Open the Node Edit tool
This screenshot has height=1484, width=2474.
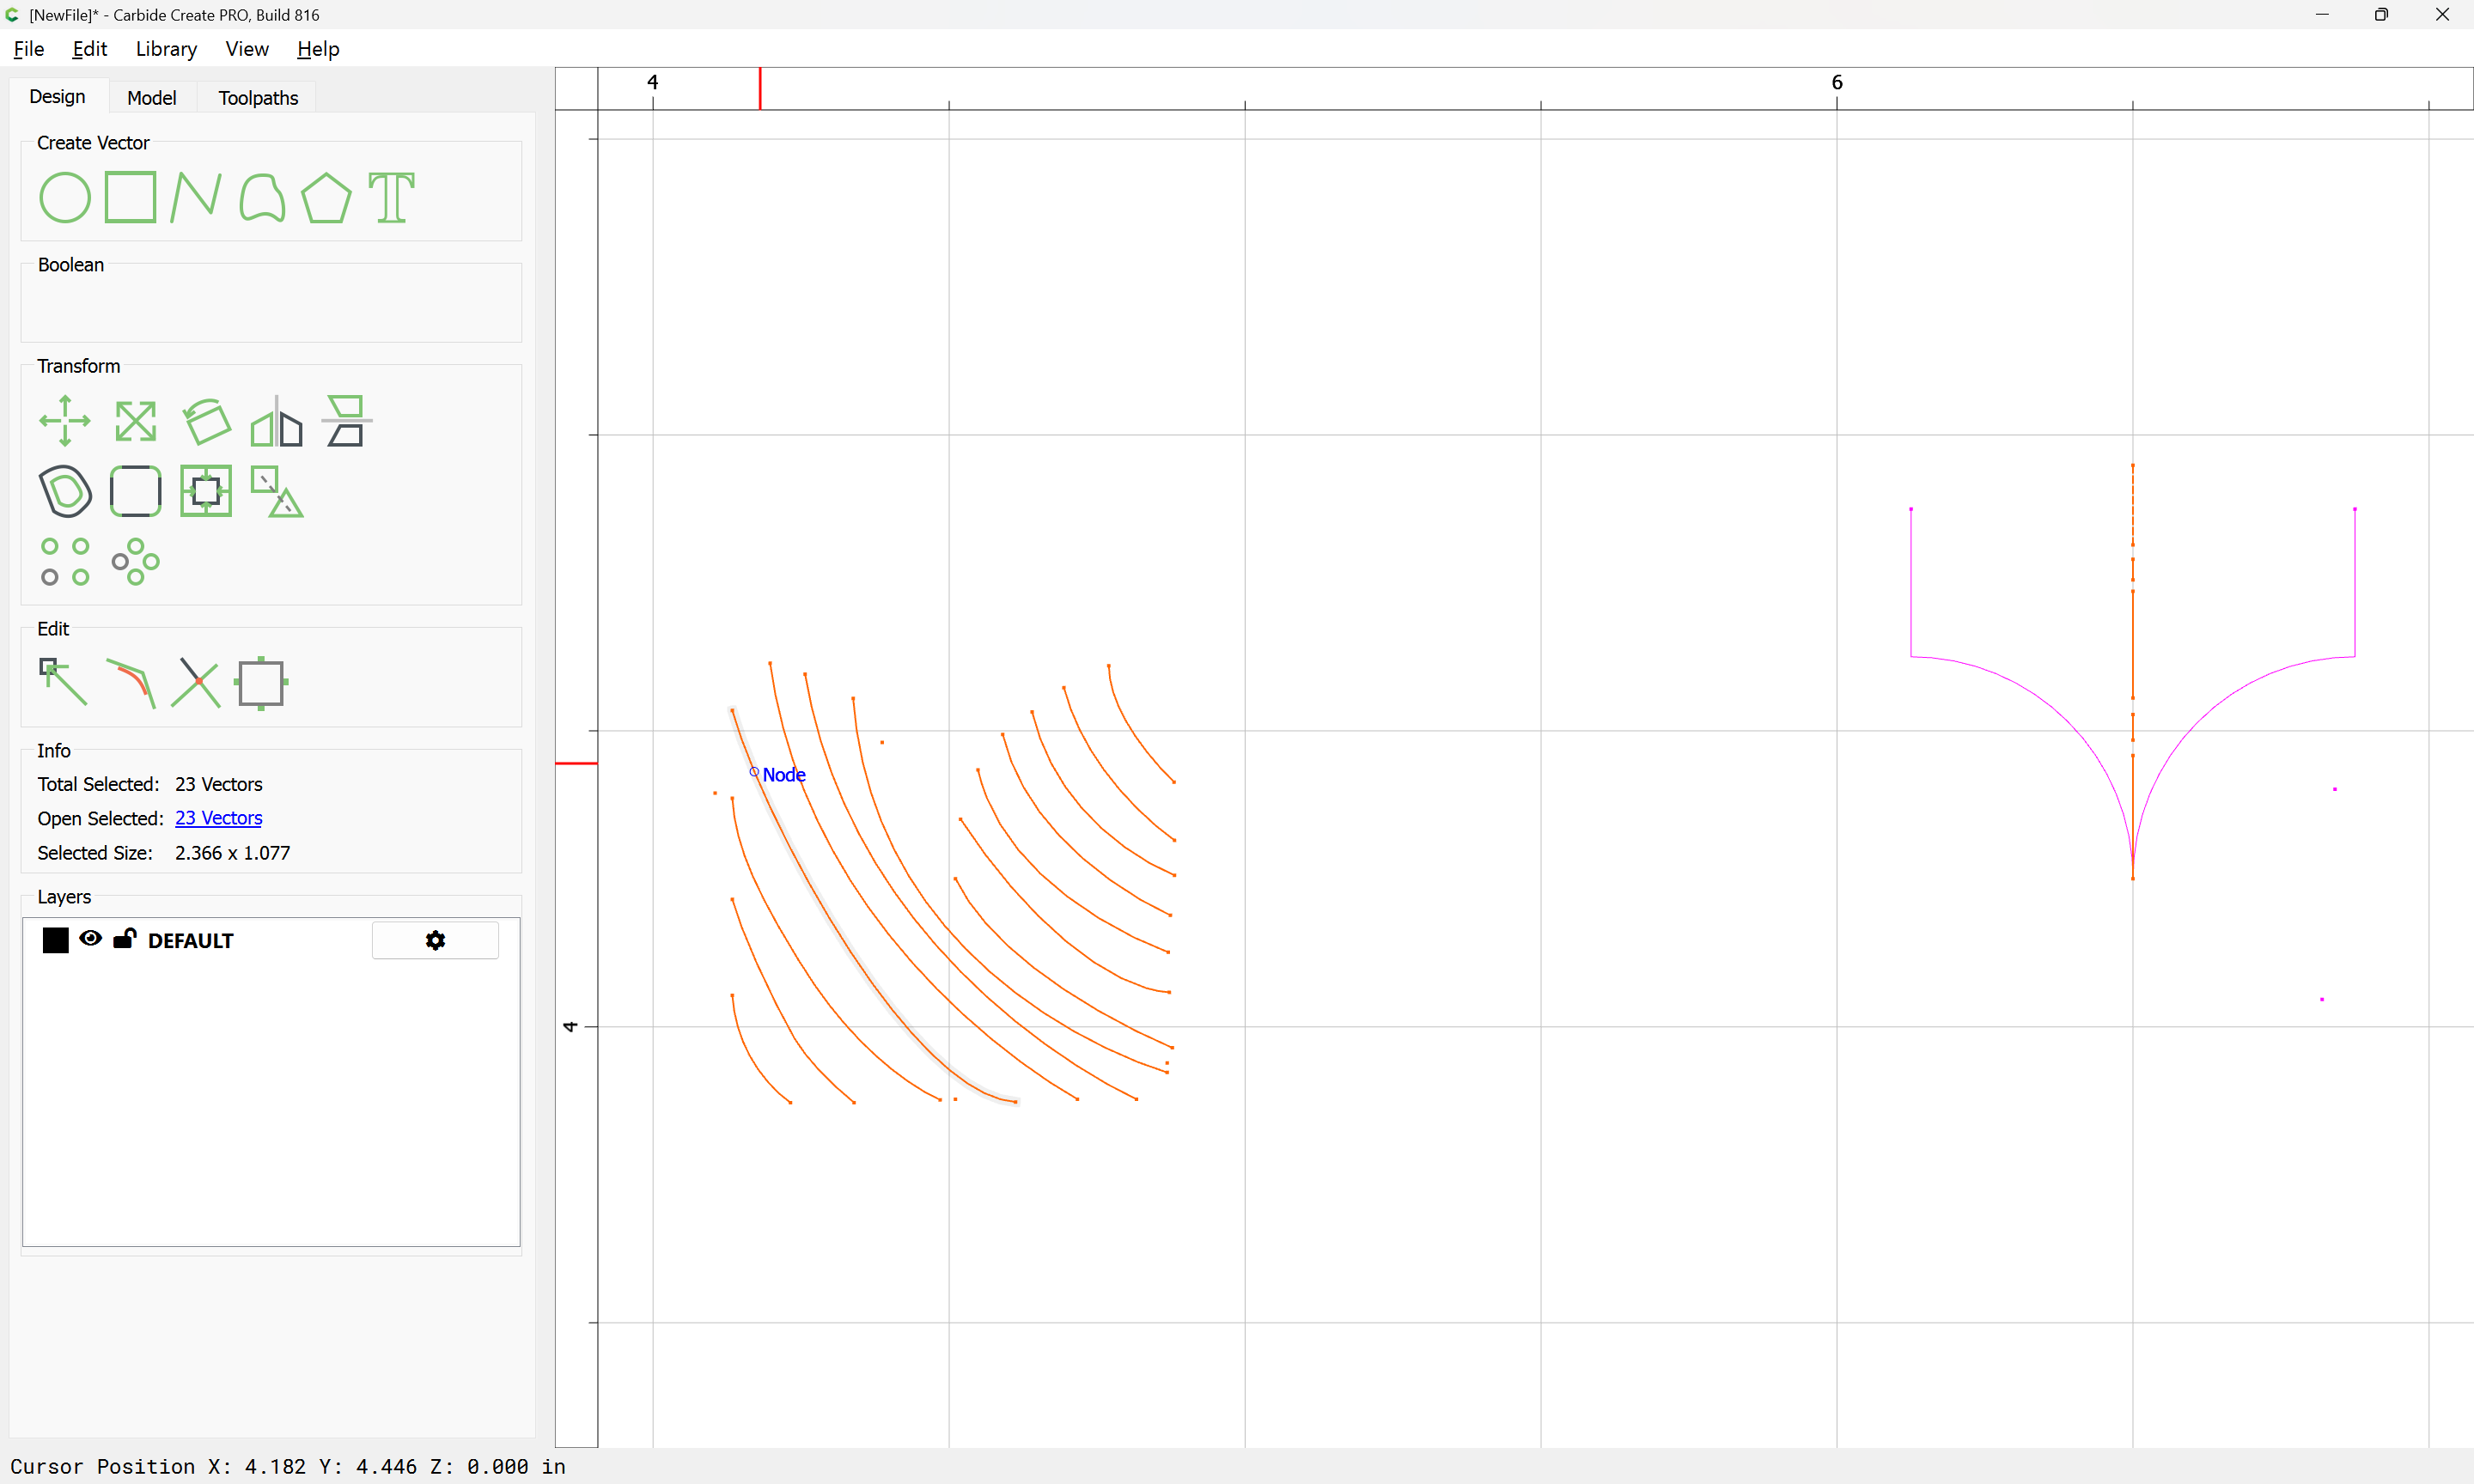click(63, 682)
